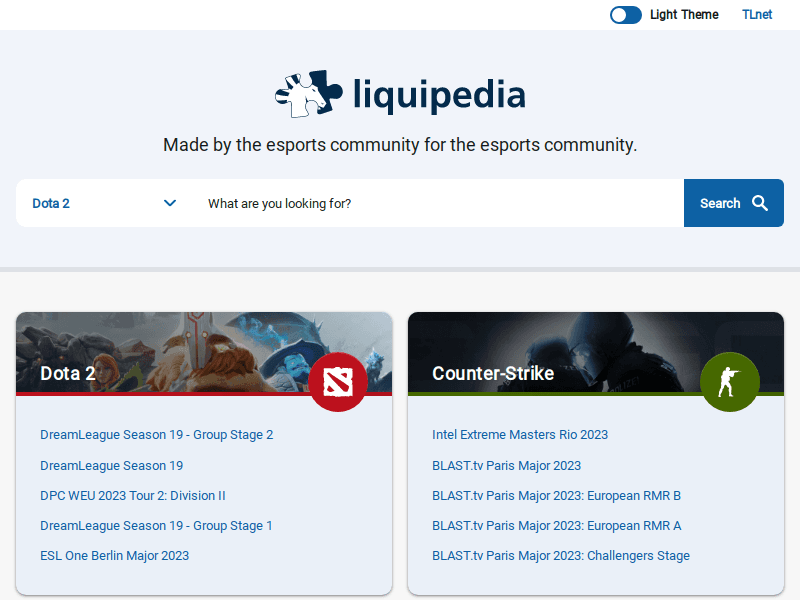This screenshot has width=800, height=600.
Task: Click the Dota 2 card title text
Action: pyautogui.click(x=68, y=373)
